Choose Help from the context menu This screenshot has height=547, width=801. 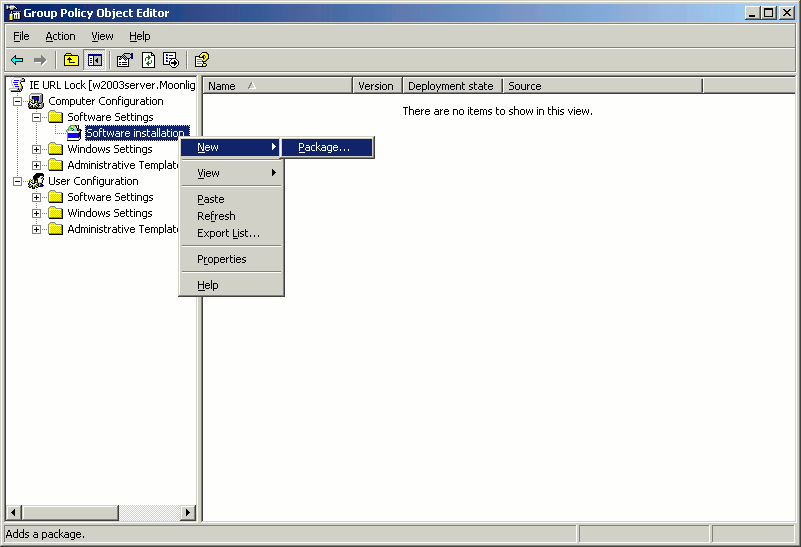[230, 285]
